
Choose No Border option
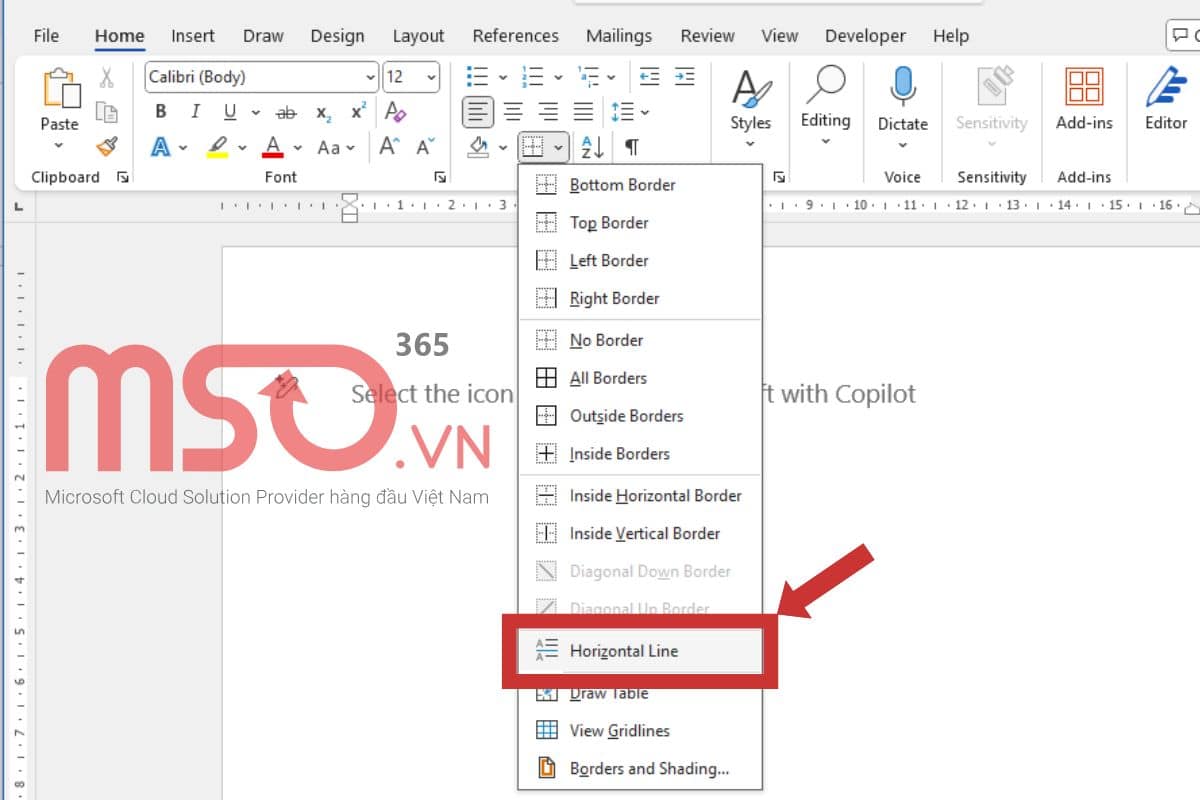tap(640, 340)
